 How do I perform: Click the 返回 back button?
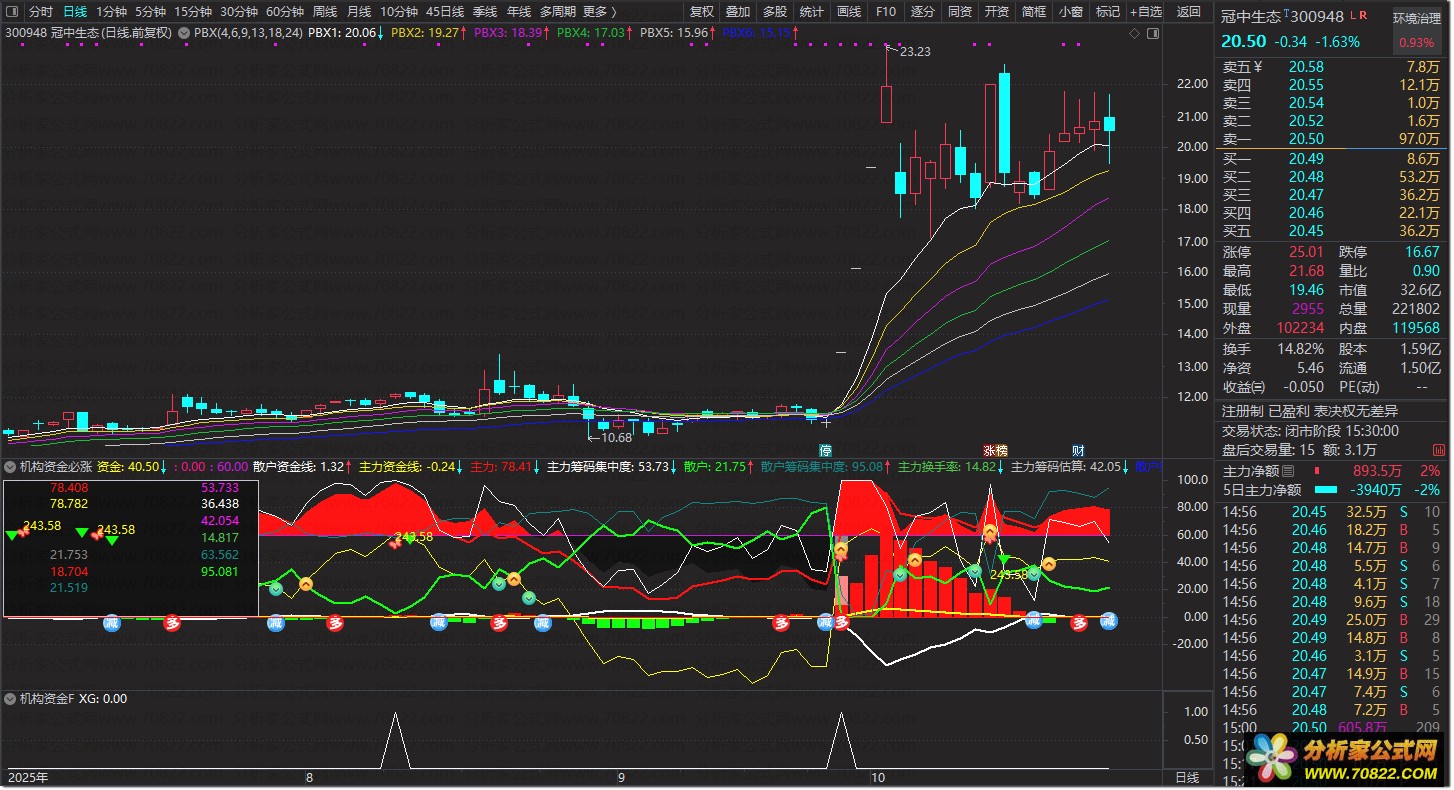click(1188, 12)
